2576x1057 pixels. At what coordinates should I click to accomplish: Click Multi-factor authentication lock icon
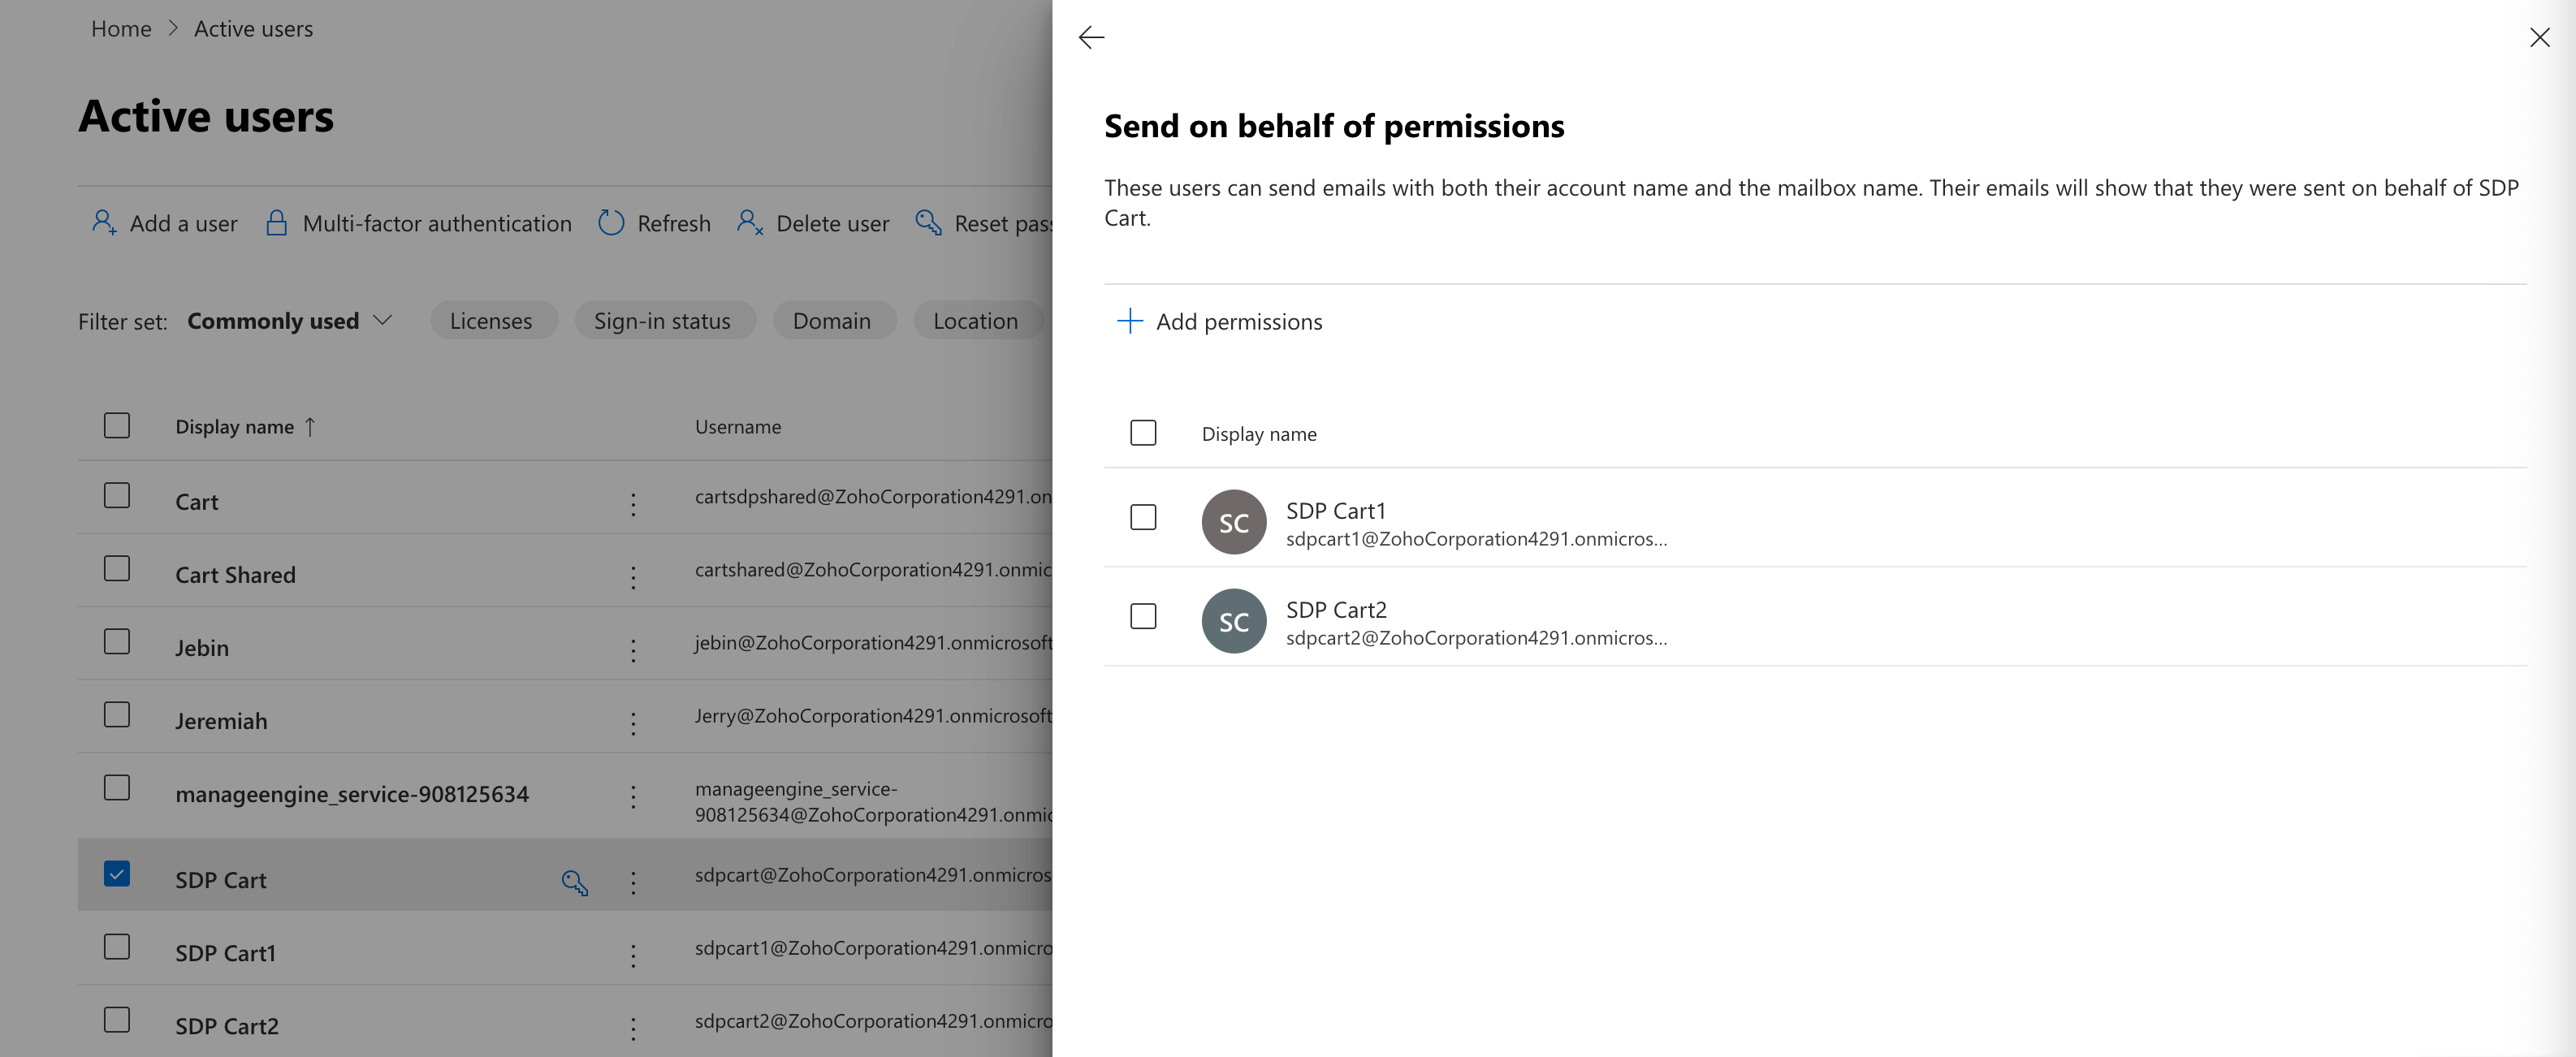(x=277, y=223)
